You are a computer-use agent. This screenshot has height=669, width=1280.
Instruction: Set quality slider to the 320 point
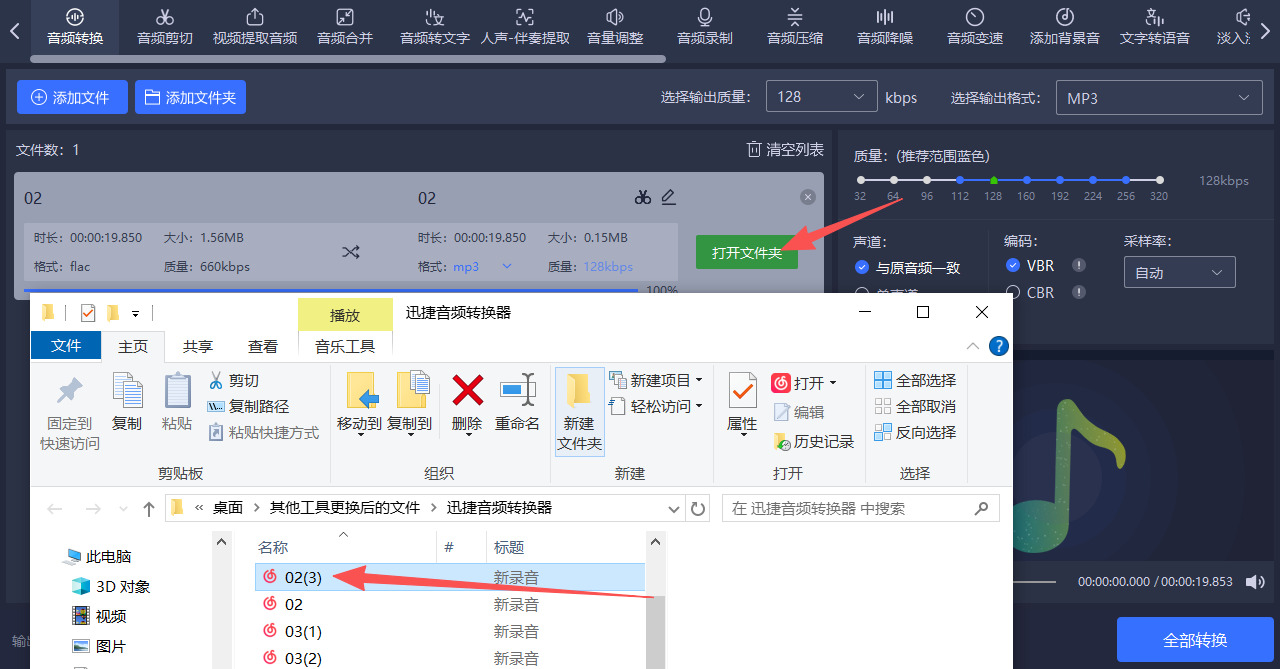point(1160,181)
